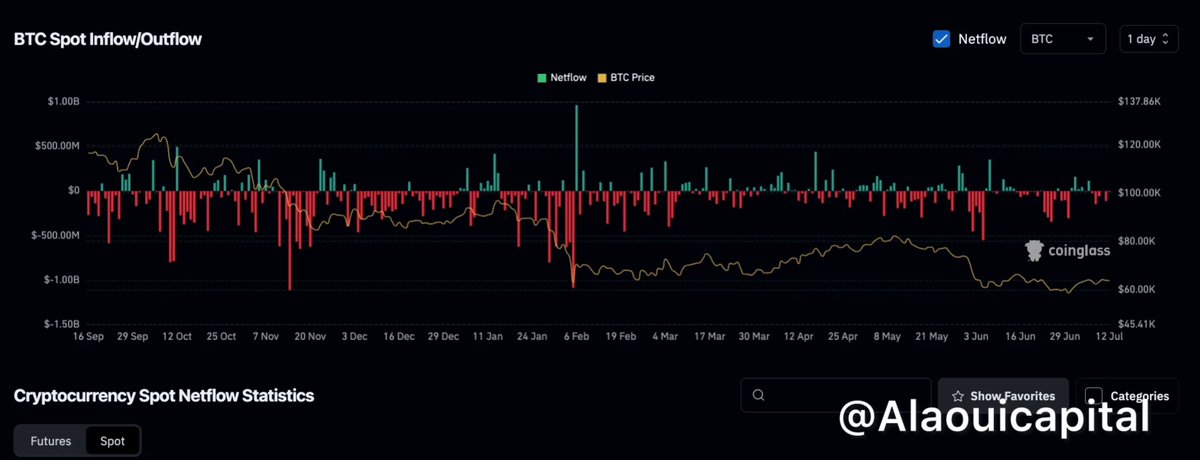The image size is (1200, 460).
Task: Click into the search input field
Action: (x=835, y=395)
